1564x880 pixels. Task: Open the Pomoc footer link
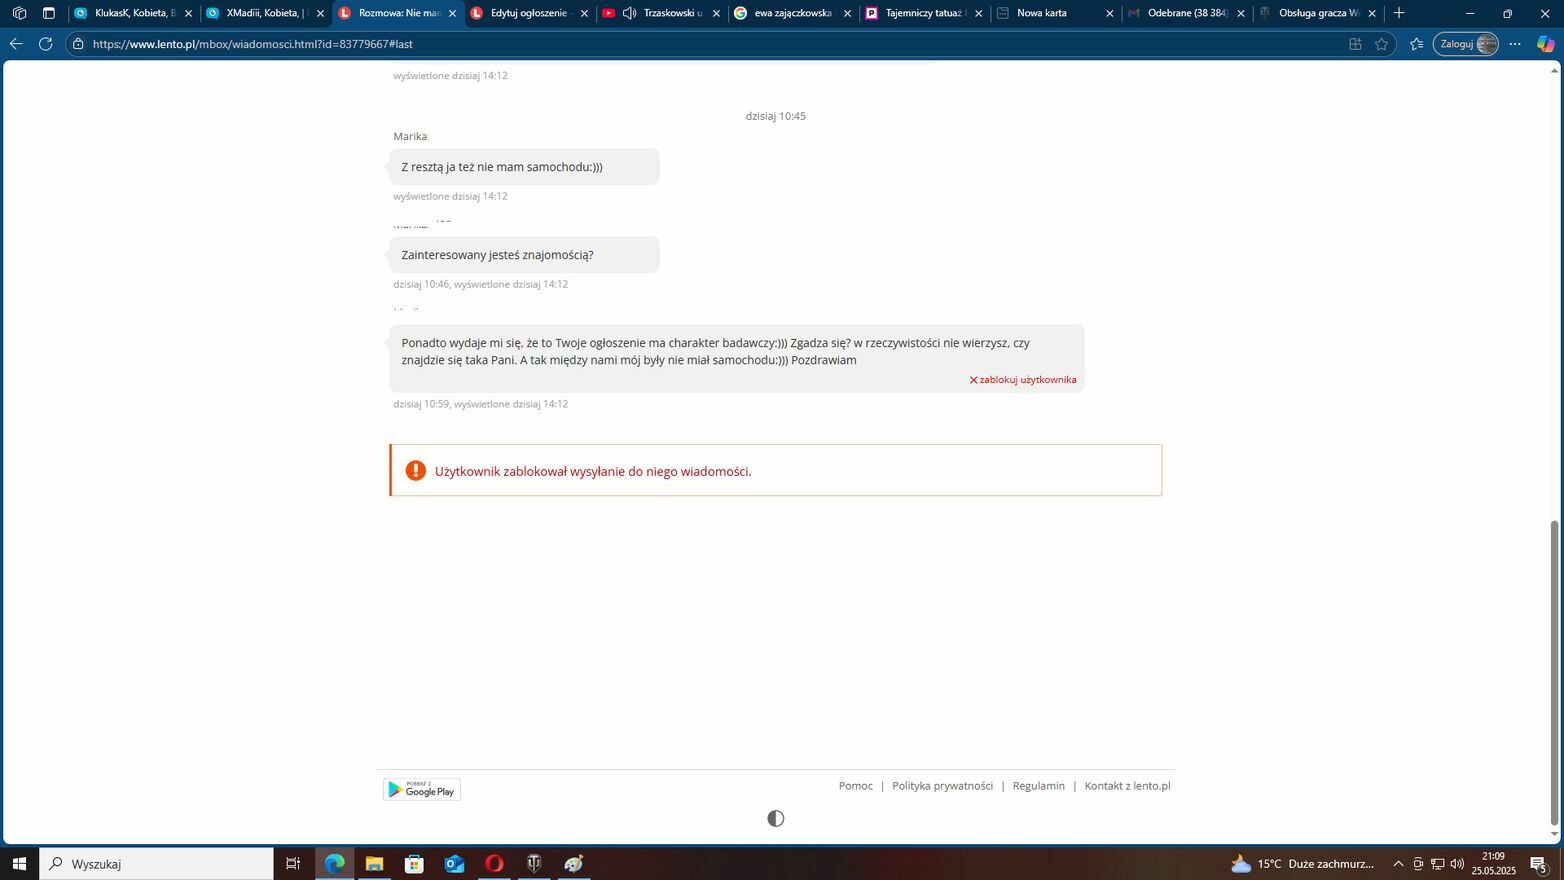pos(856,786)
